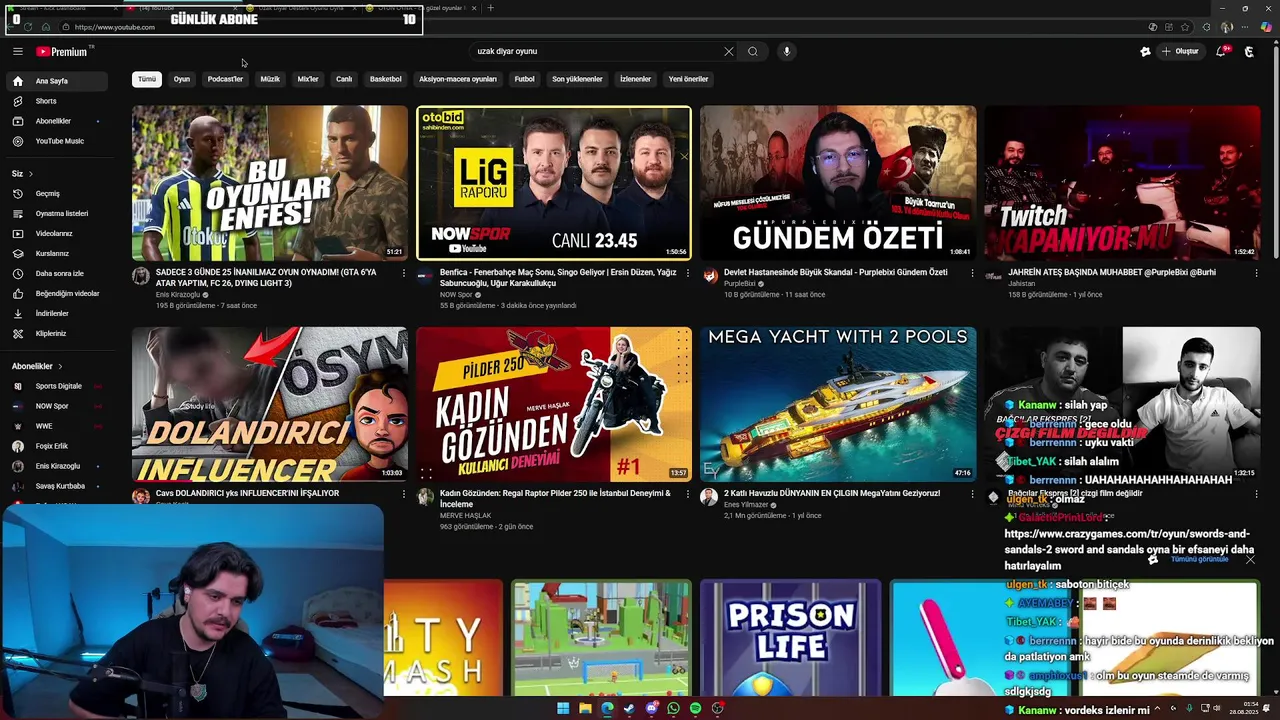Select the İzlenenler filter chip
The height and width of the screenshot is (720, 1280).
tap(635, 79)
